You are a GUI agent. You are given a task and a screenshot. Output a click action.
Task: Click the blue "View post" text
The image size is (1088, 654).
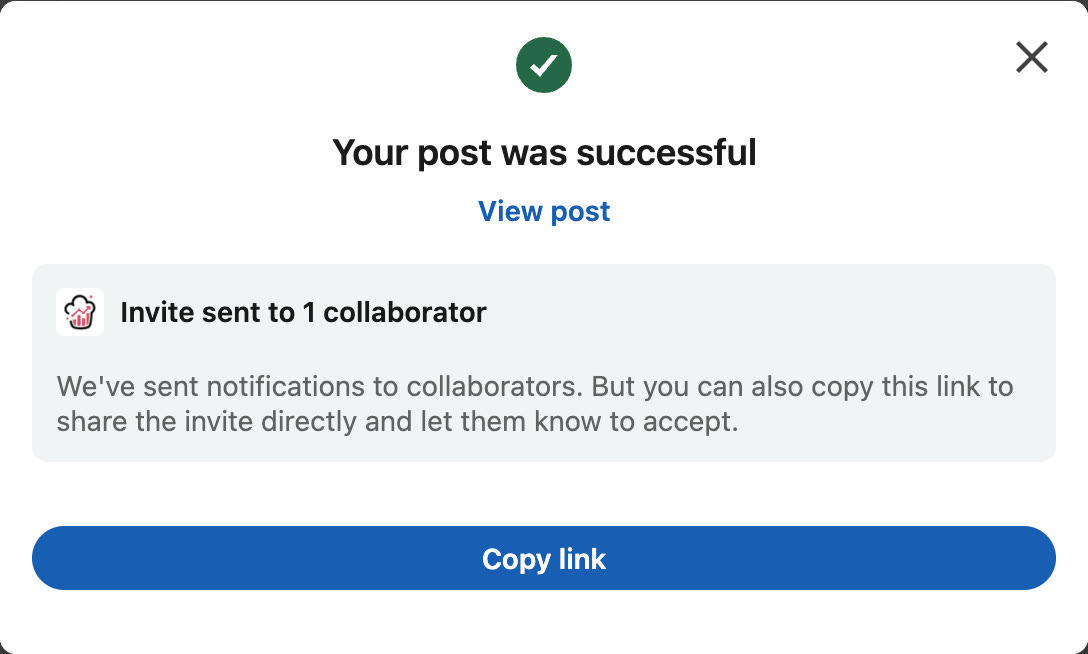pyautogui.click(x=544, y=212)
